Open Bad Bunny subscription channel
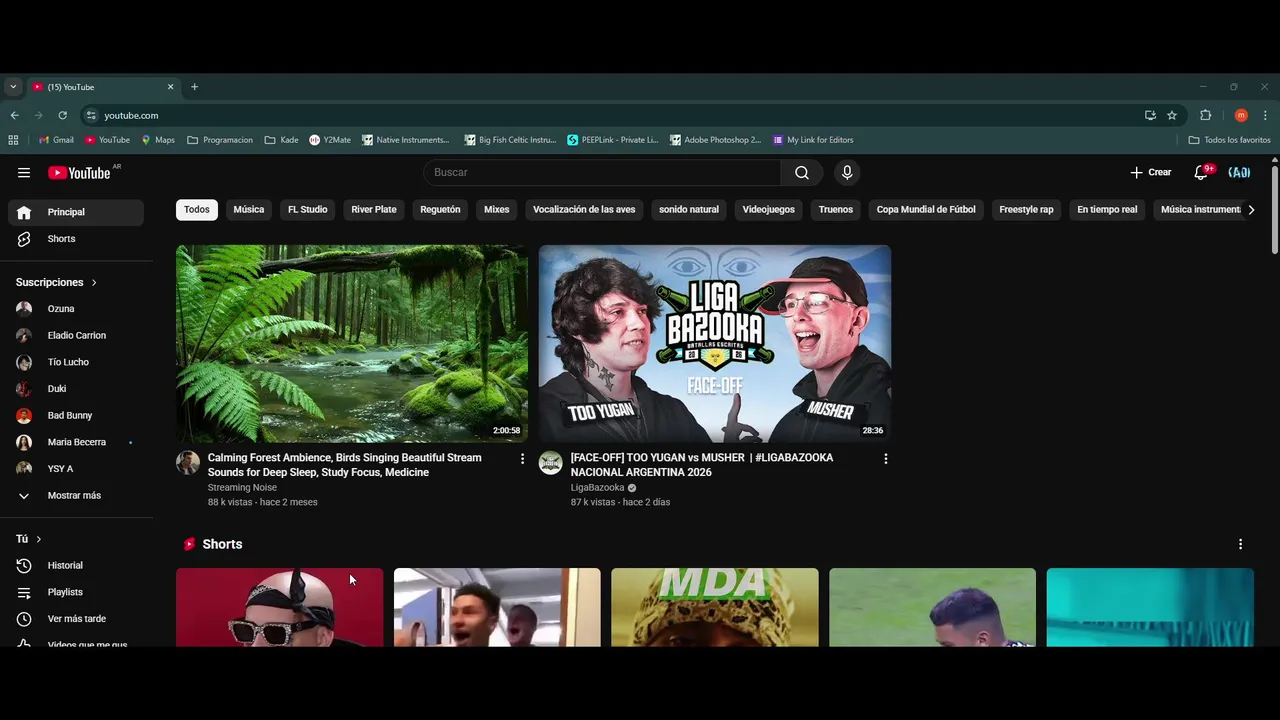 pos(76,416)
